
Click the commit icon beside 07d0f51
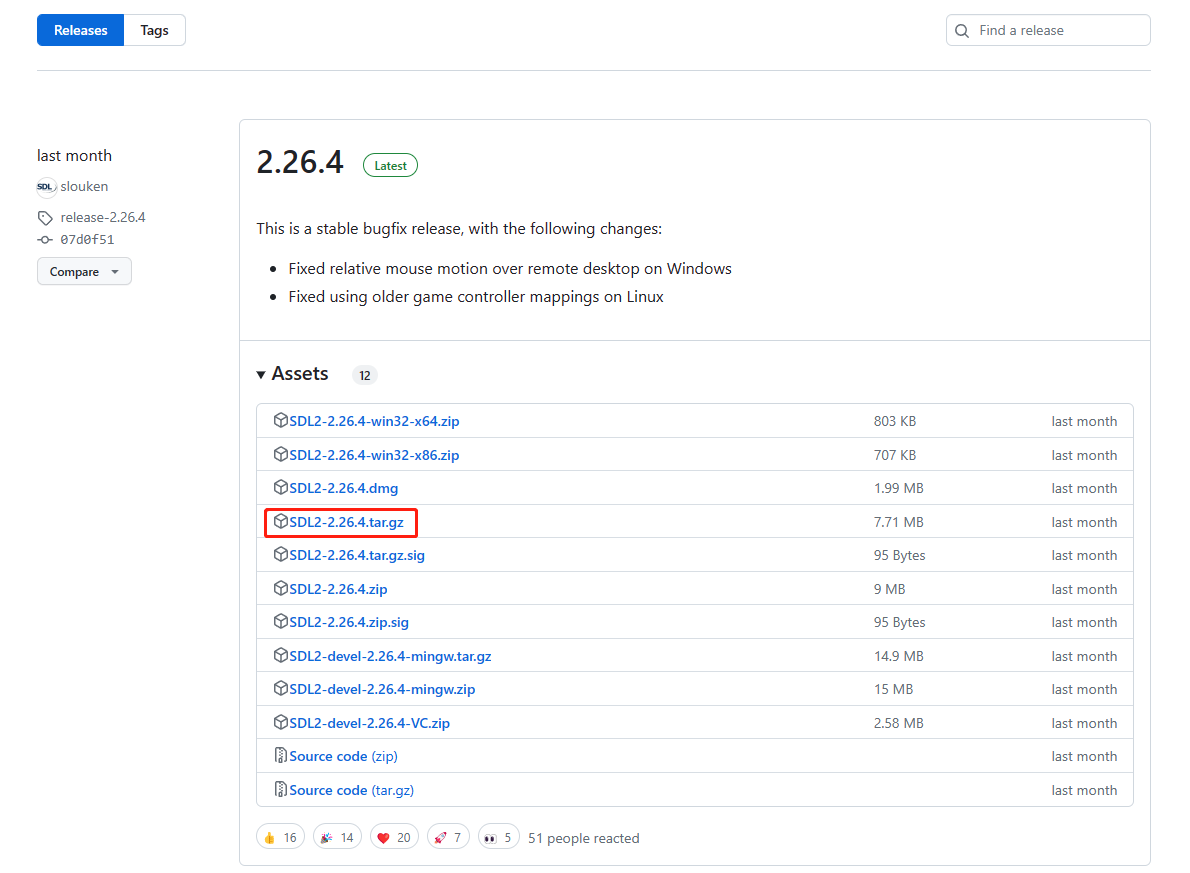point(45,240)
